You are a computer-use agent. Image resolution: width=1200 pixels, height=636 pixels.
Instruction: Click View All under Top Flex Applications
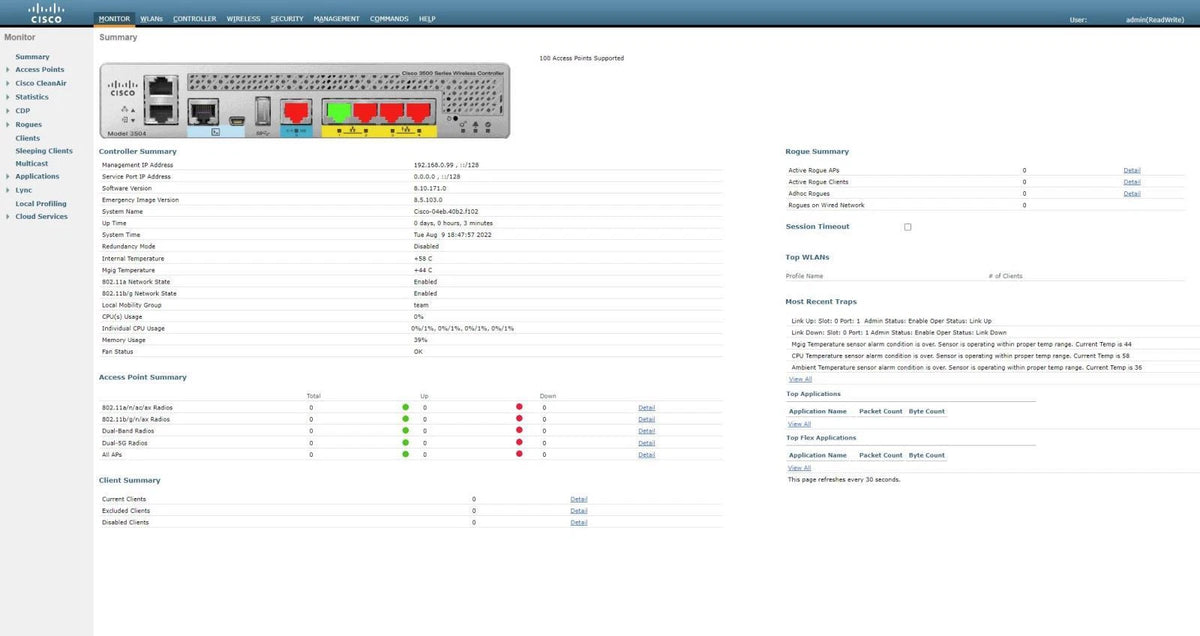coord(800,468)
